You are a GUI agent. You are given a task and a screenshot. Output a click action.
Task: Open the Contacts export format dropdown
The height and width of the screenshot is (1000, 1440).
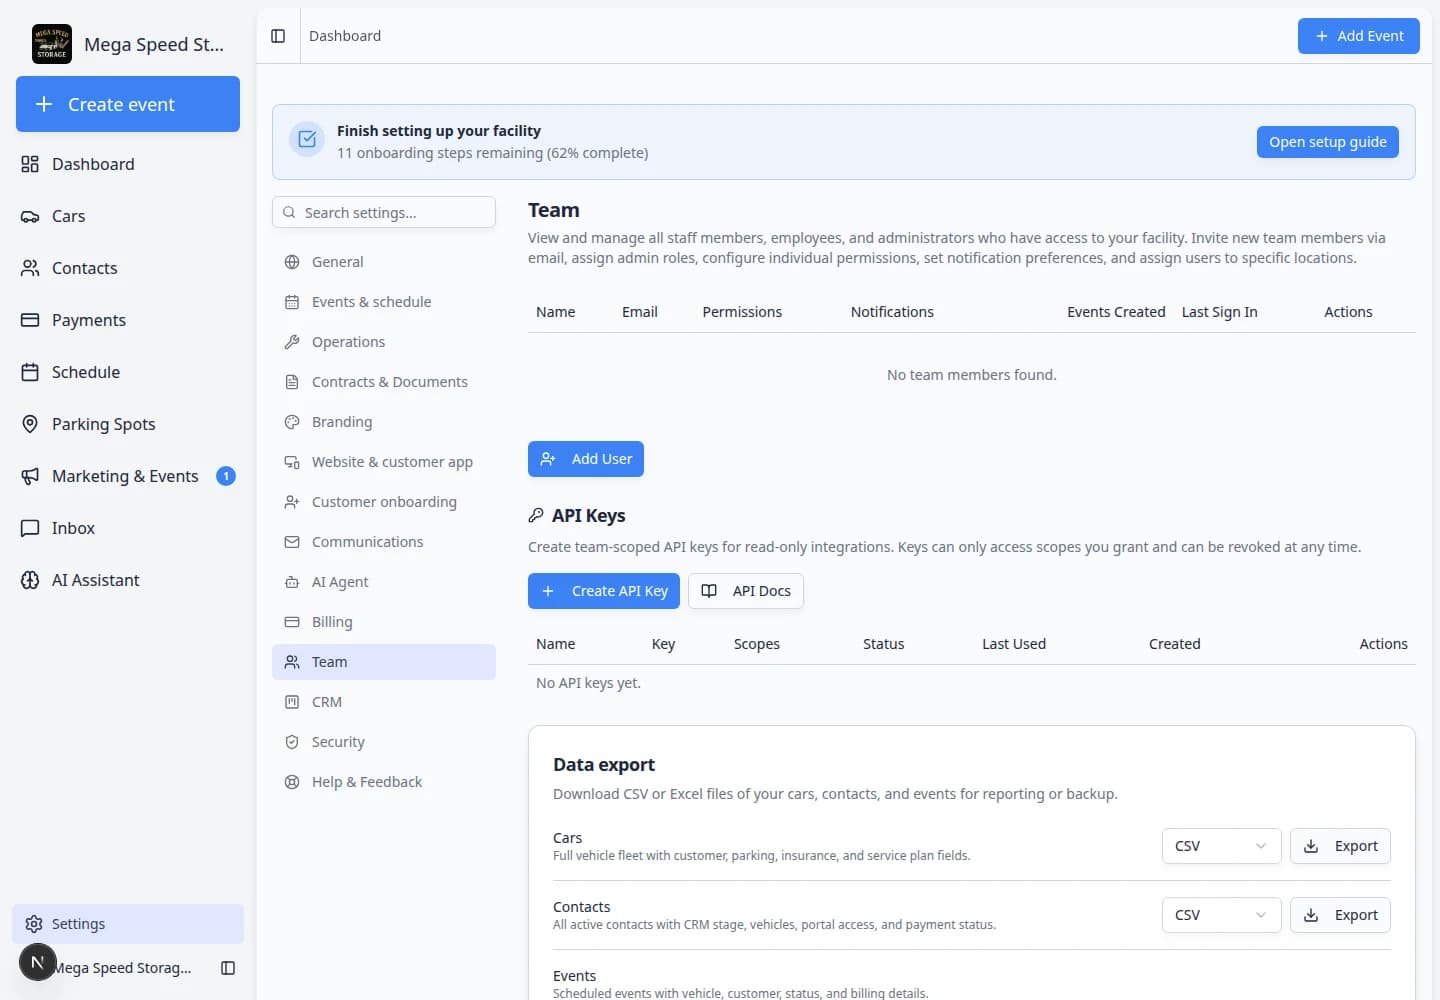click(x=1221, y=915)
